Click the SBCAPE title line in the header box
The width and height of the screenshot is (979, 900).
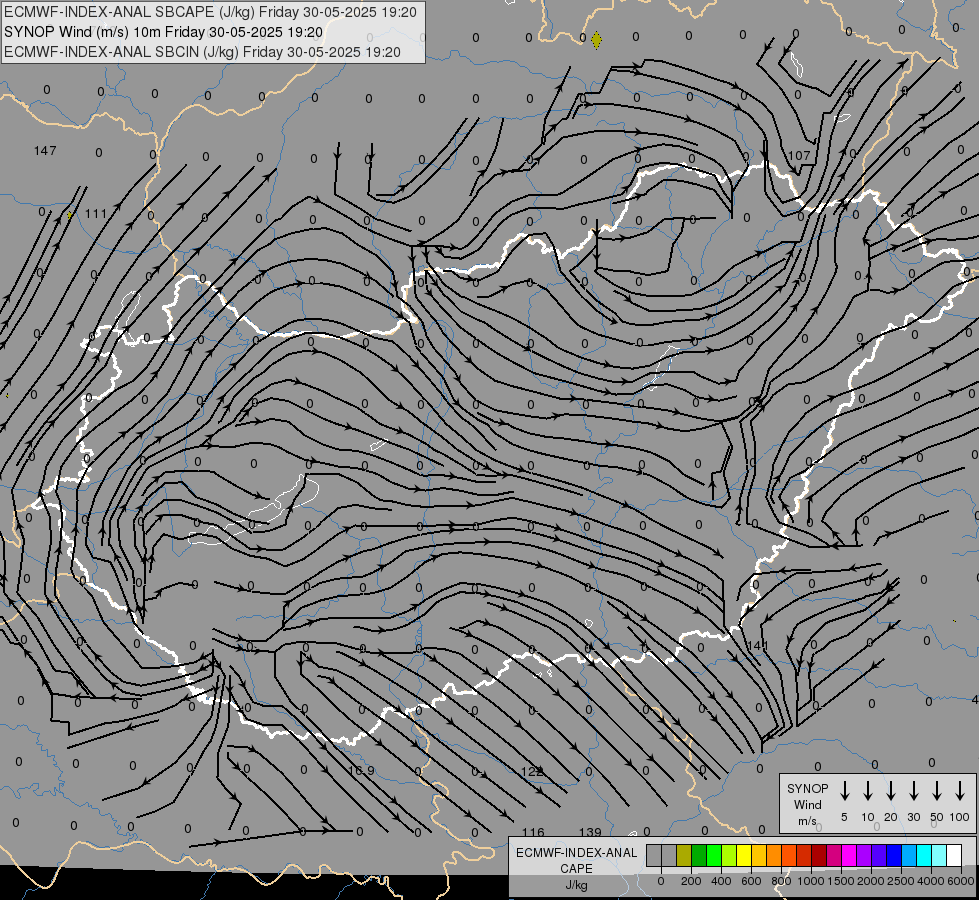pyautogui.click(x=210, y=12)
